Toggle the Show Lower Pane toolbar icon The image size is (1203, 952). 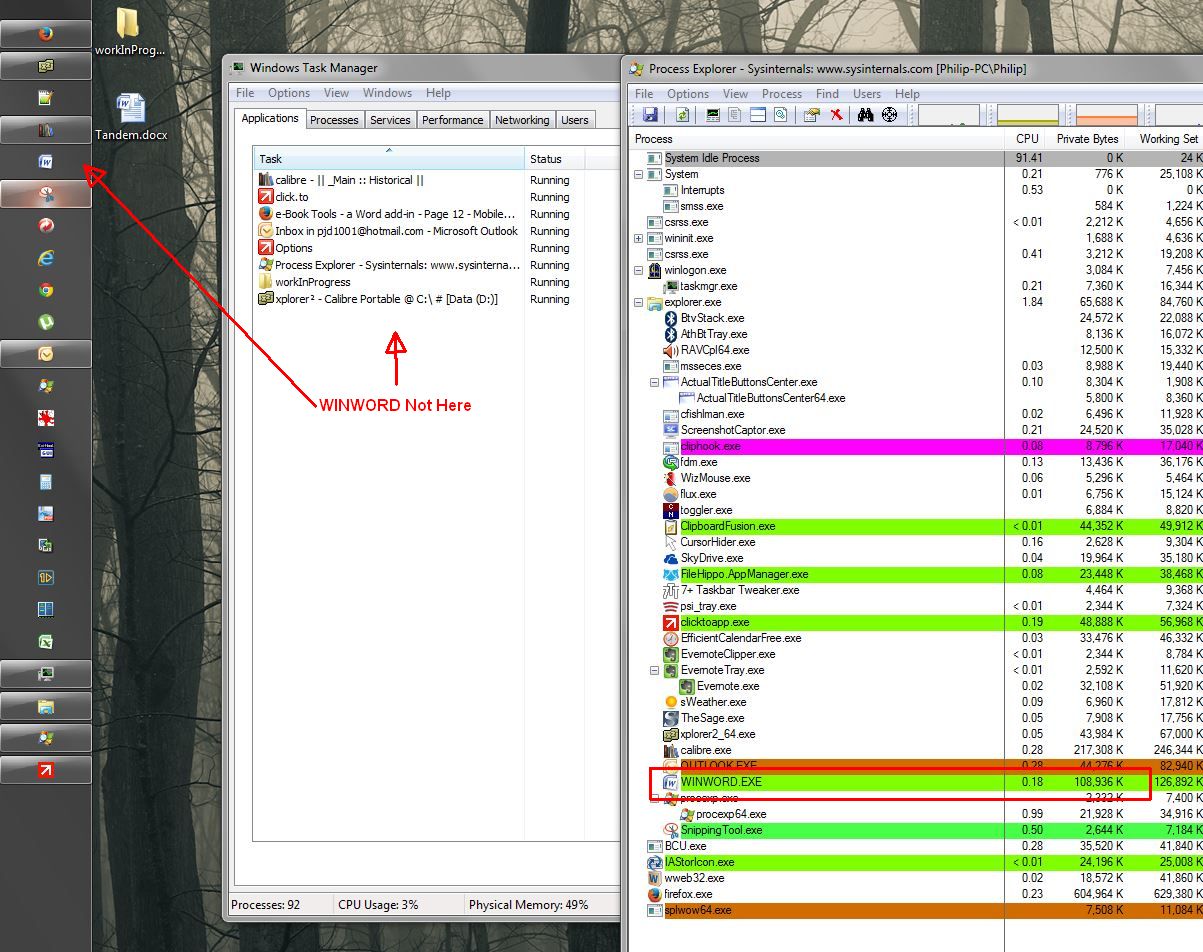757,115
